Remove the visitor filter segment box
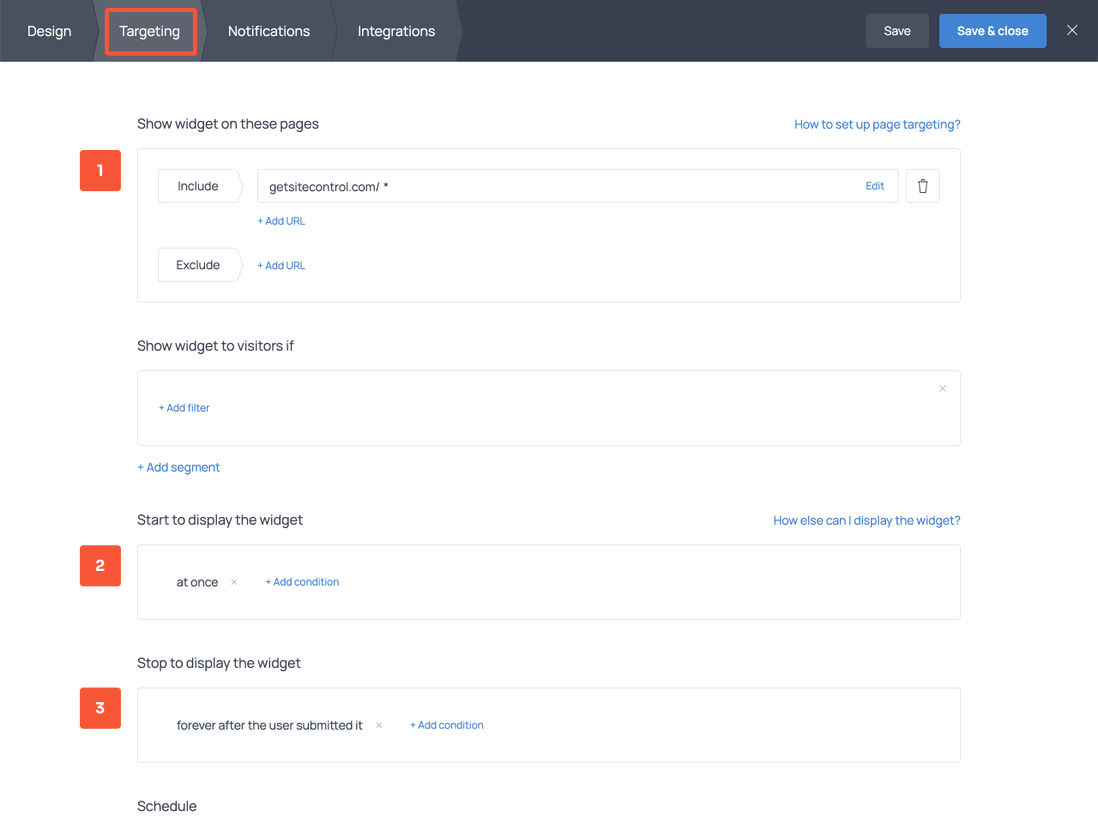Screen dimensions: 1098x823 tap(942, 389)
